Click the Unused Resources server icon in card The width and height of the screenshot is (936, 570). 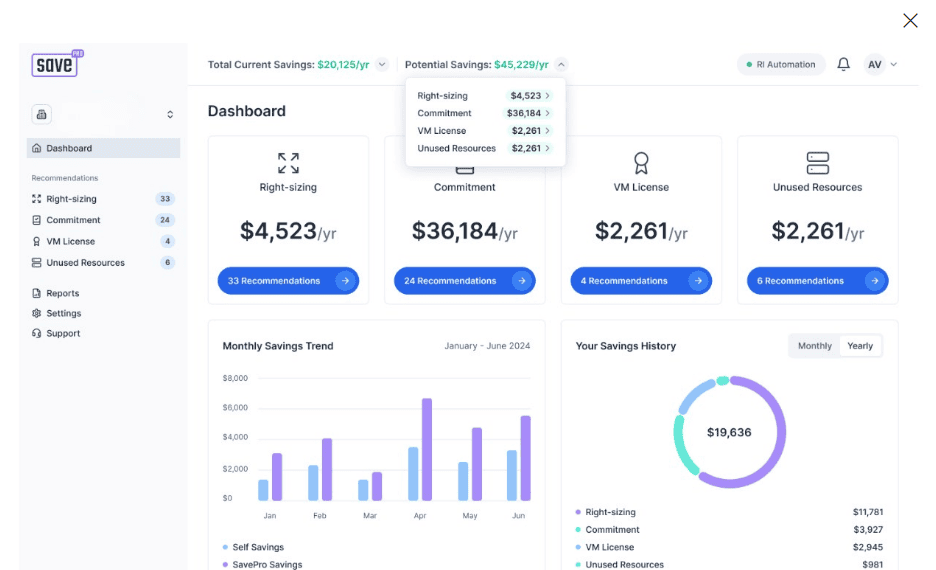[817, 163]
